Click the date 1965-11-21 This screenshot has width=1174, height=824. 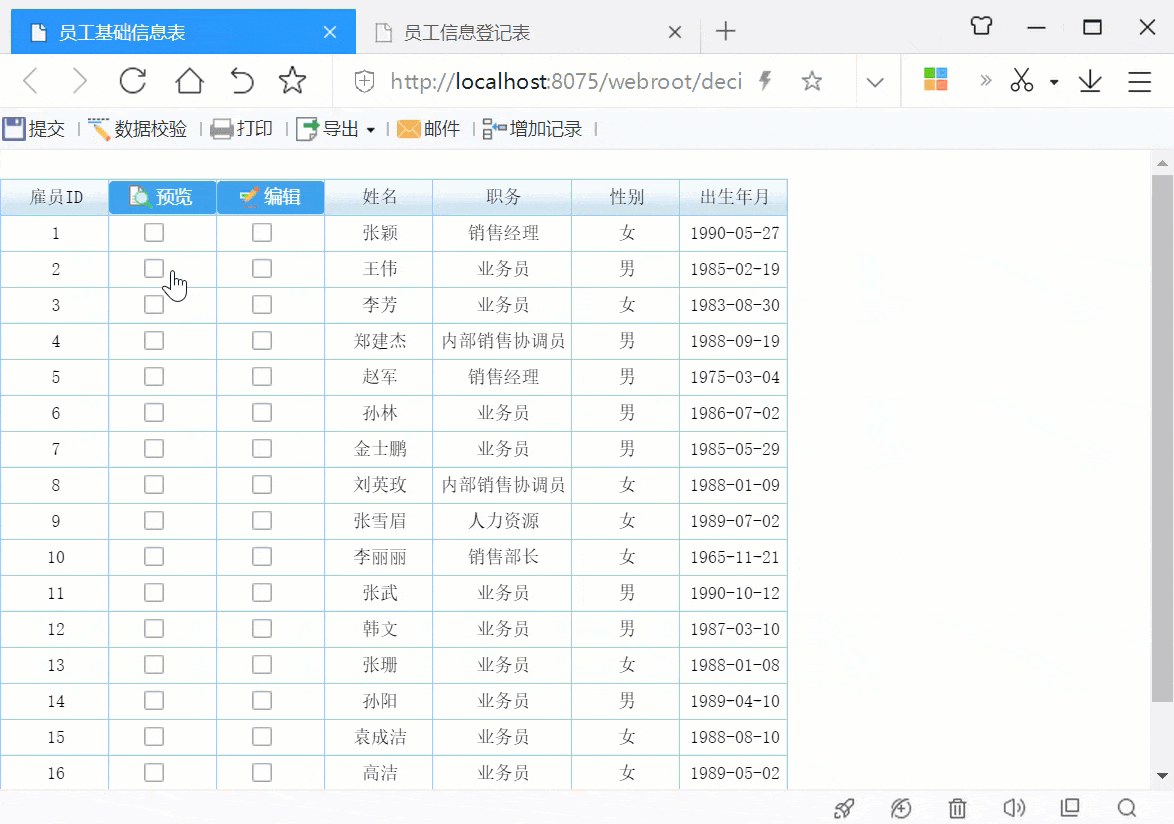(x=734, y=557)
